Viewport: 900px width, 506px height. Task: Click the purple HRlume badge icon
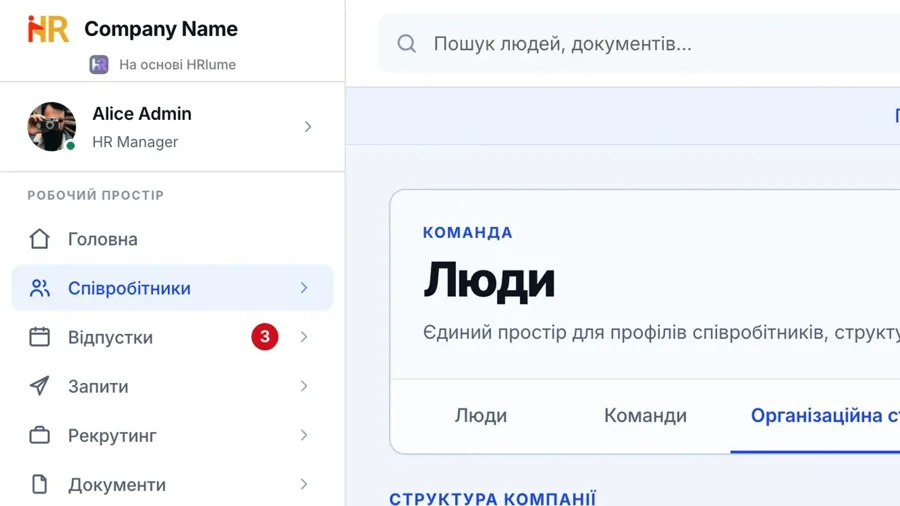click(x=99, y=64)
